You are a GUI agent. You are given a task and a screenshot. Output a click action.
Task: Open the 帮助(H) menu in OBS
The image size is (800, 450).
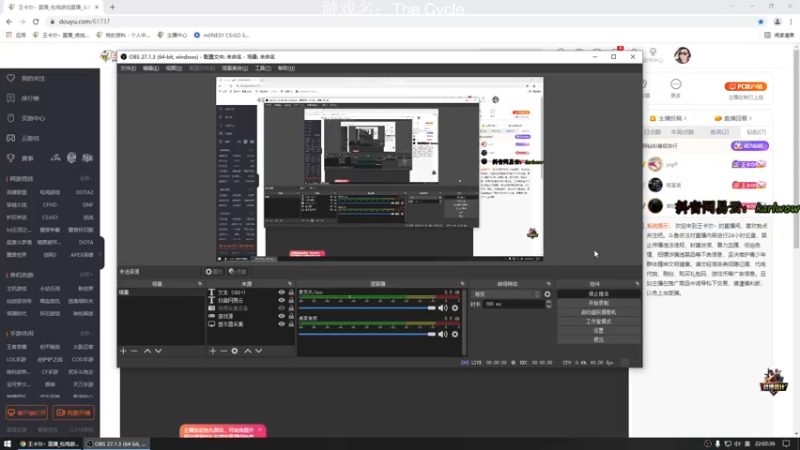[x=286, y=68]
